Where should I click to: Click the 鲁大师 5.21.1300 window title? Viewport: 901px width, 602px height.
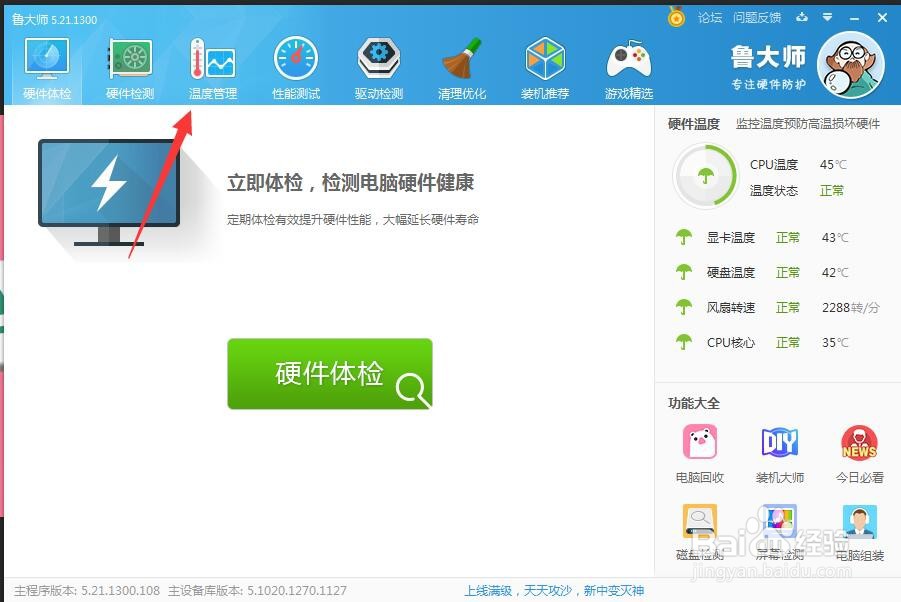55,20
